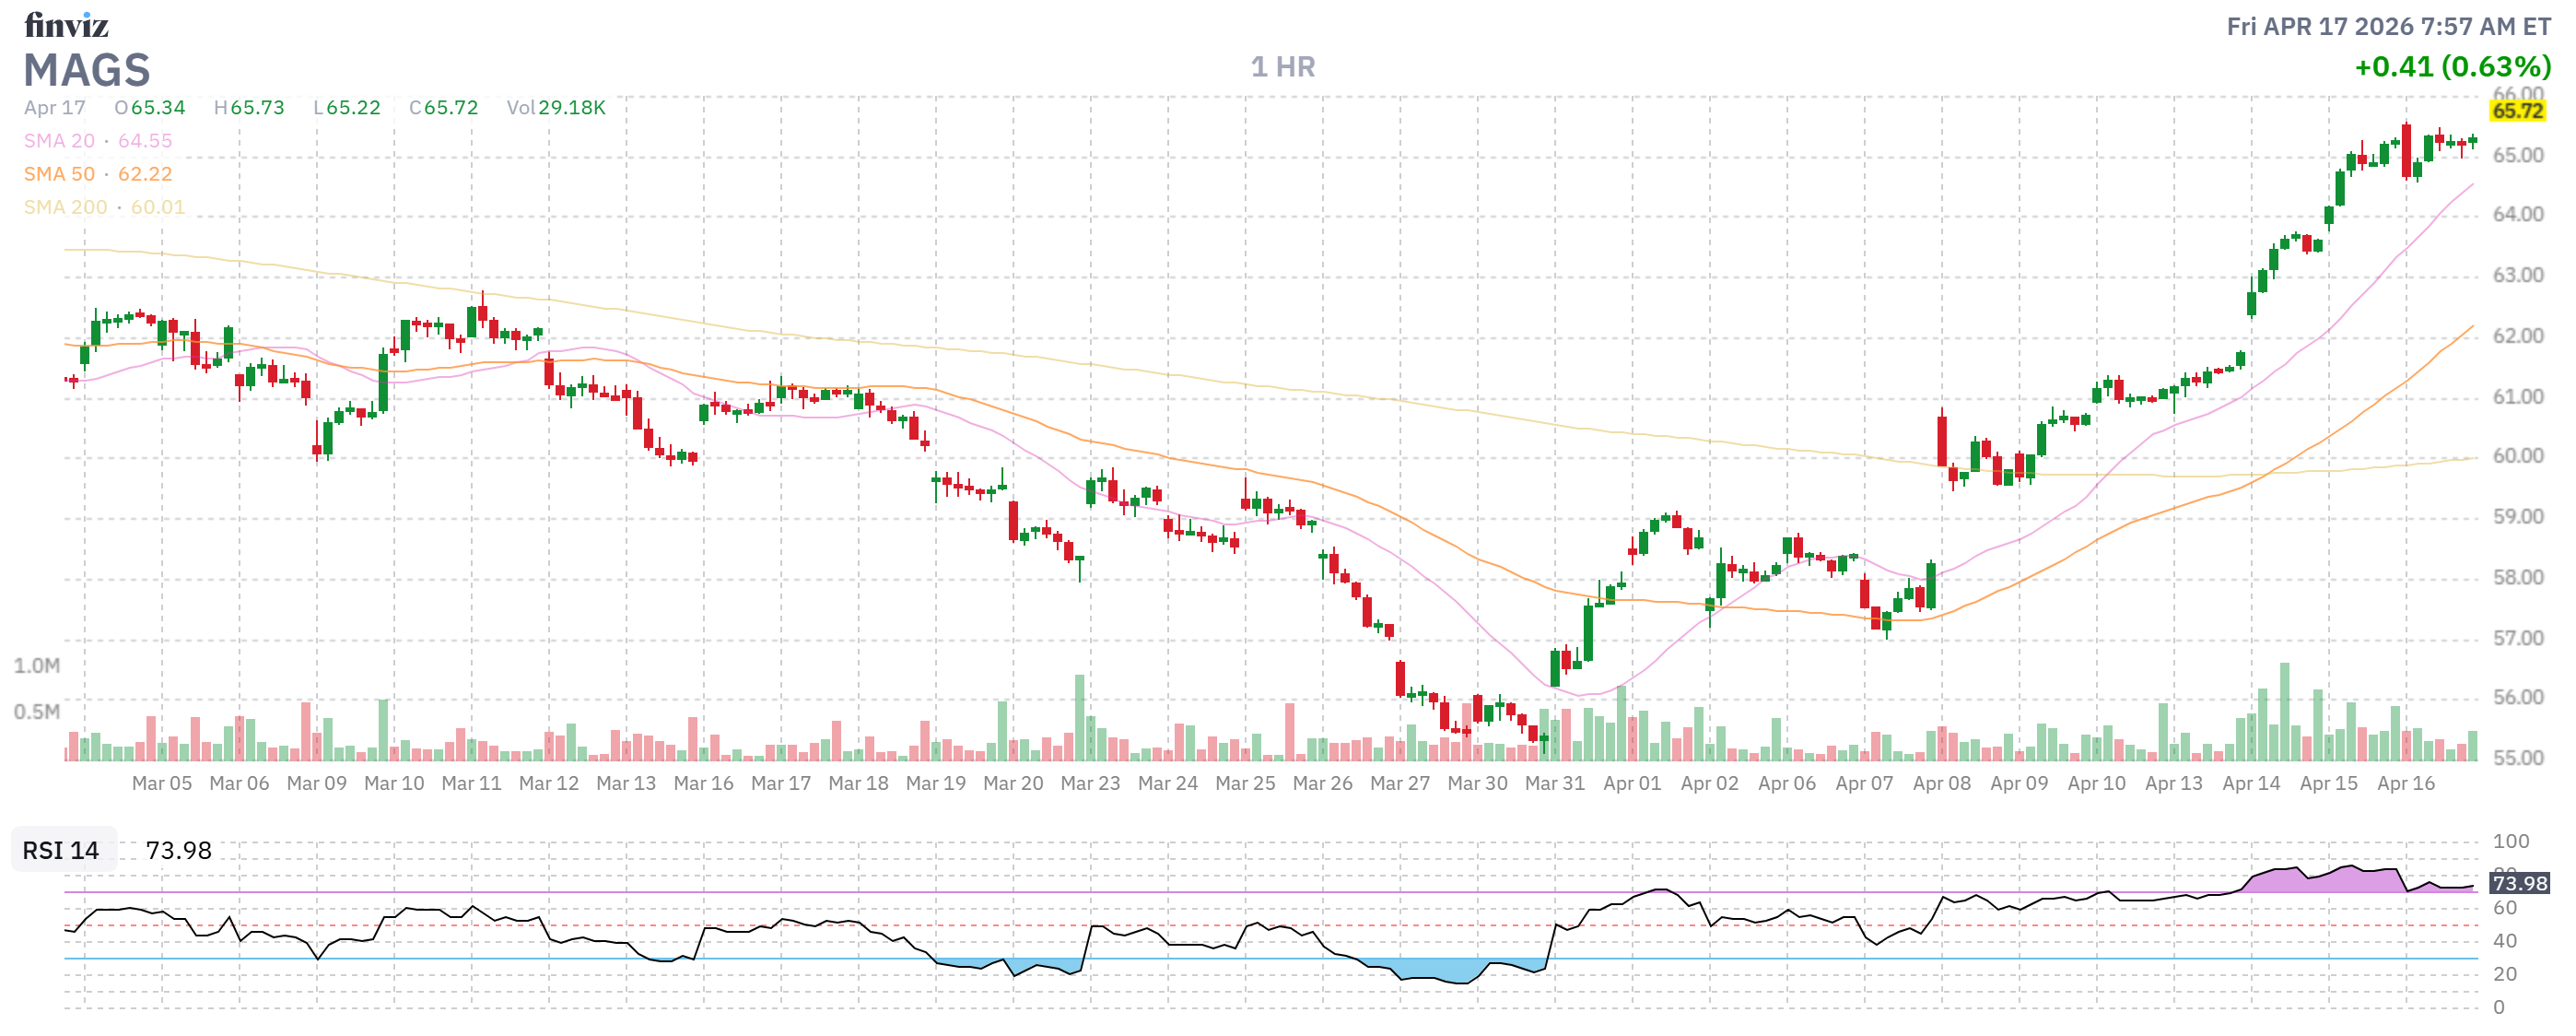Screen dimensions: 2576x1036
Task: Click the Mar 31 date label
Action: (x=1554, y=784)
